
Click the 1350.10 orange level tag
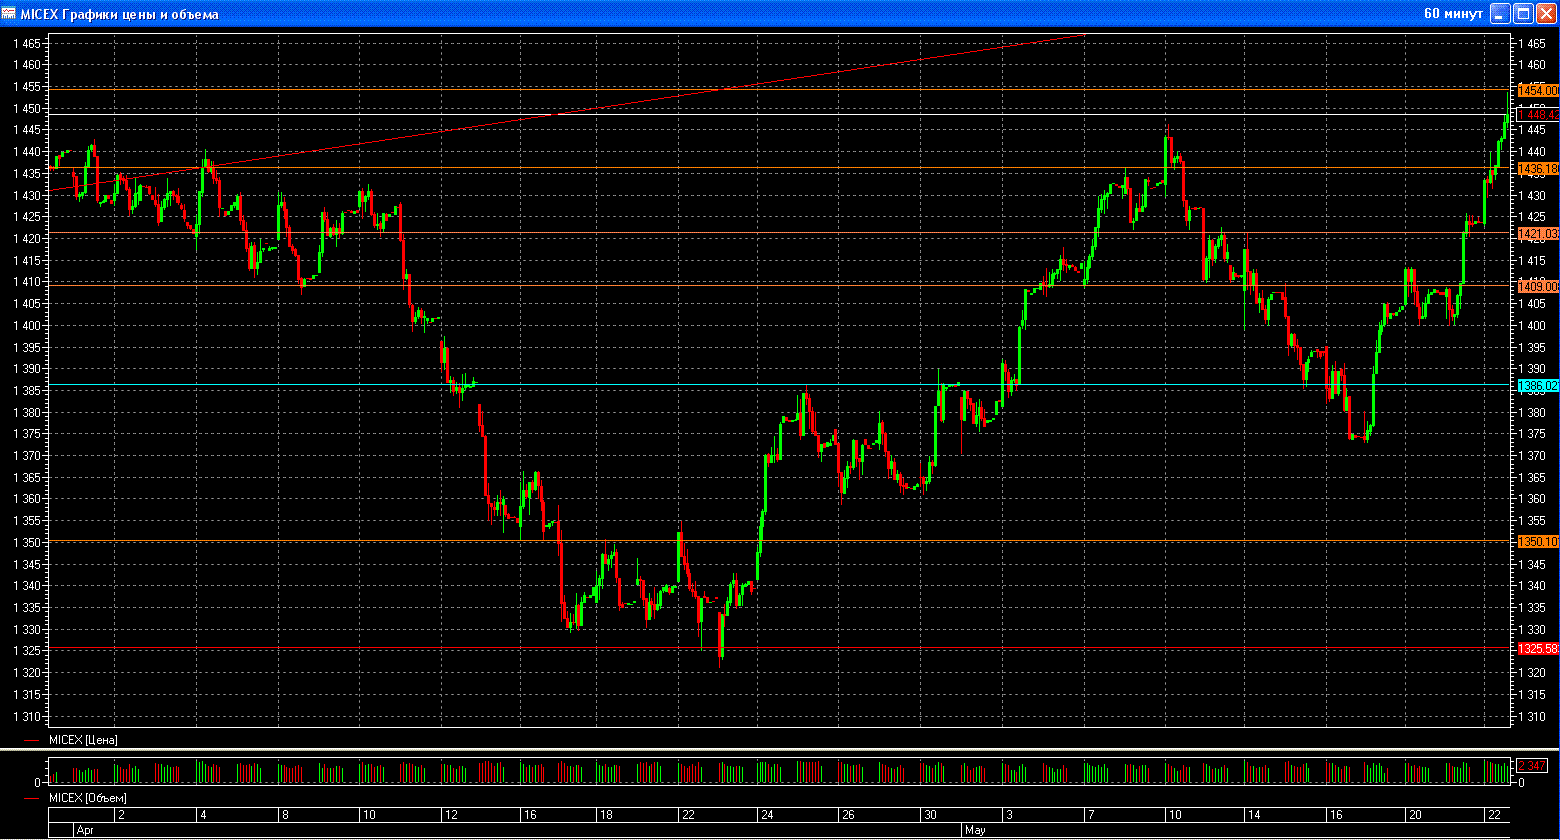click(1538, 541)
